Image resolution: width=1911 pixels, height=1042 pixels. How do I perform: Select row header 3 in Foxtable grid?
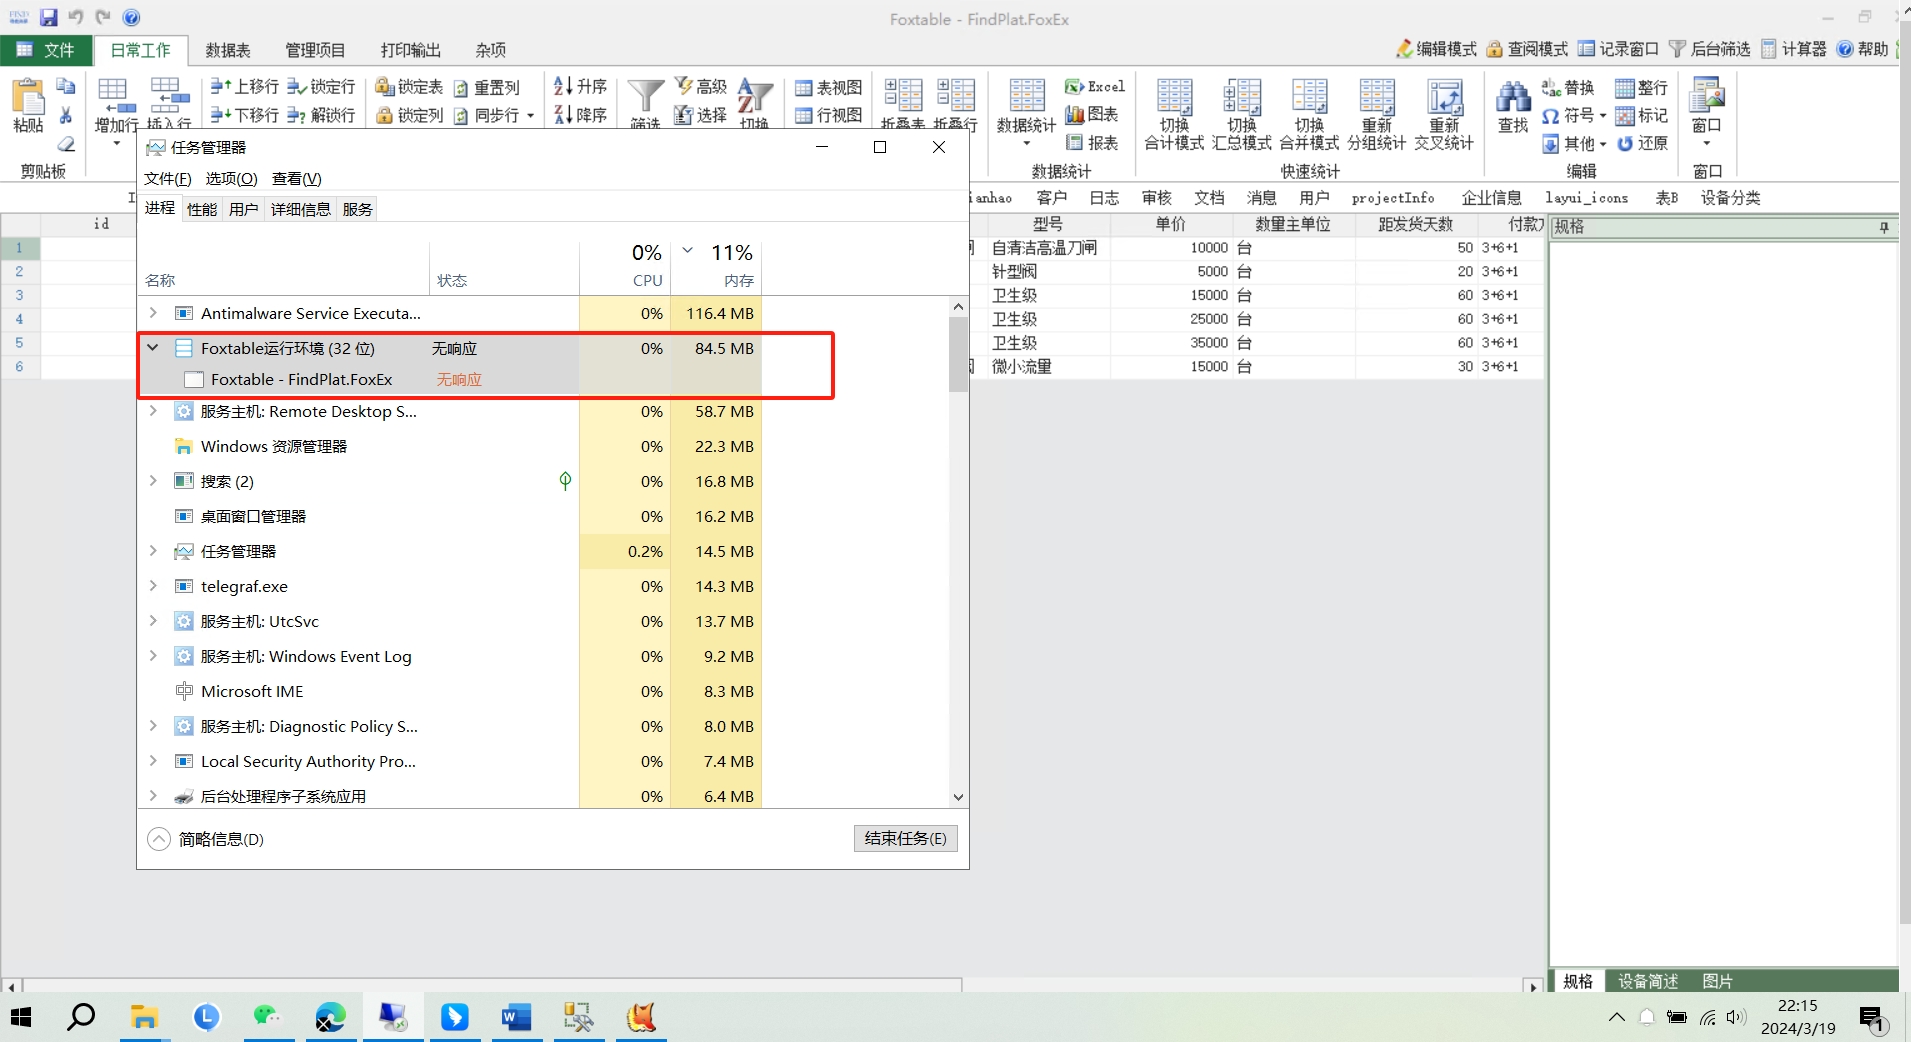[19, 295]
